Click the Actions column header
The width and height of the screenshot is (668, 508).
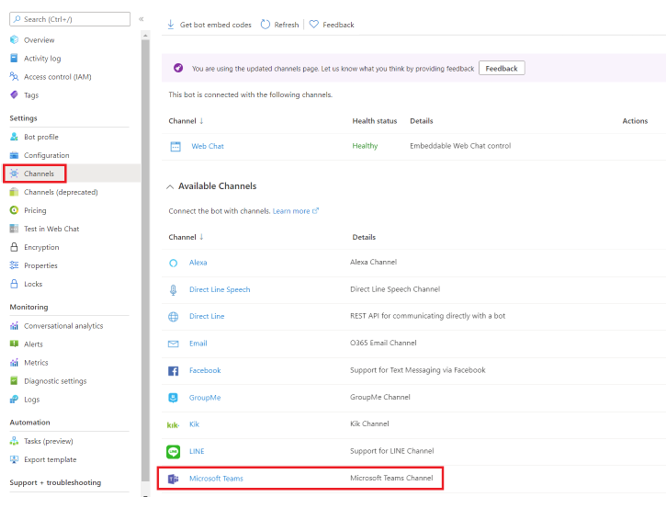635,121
